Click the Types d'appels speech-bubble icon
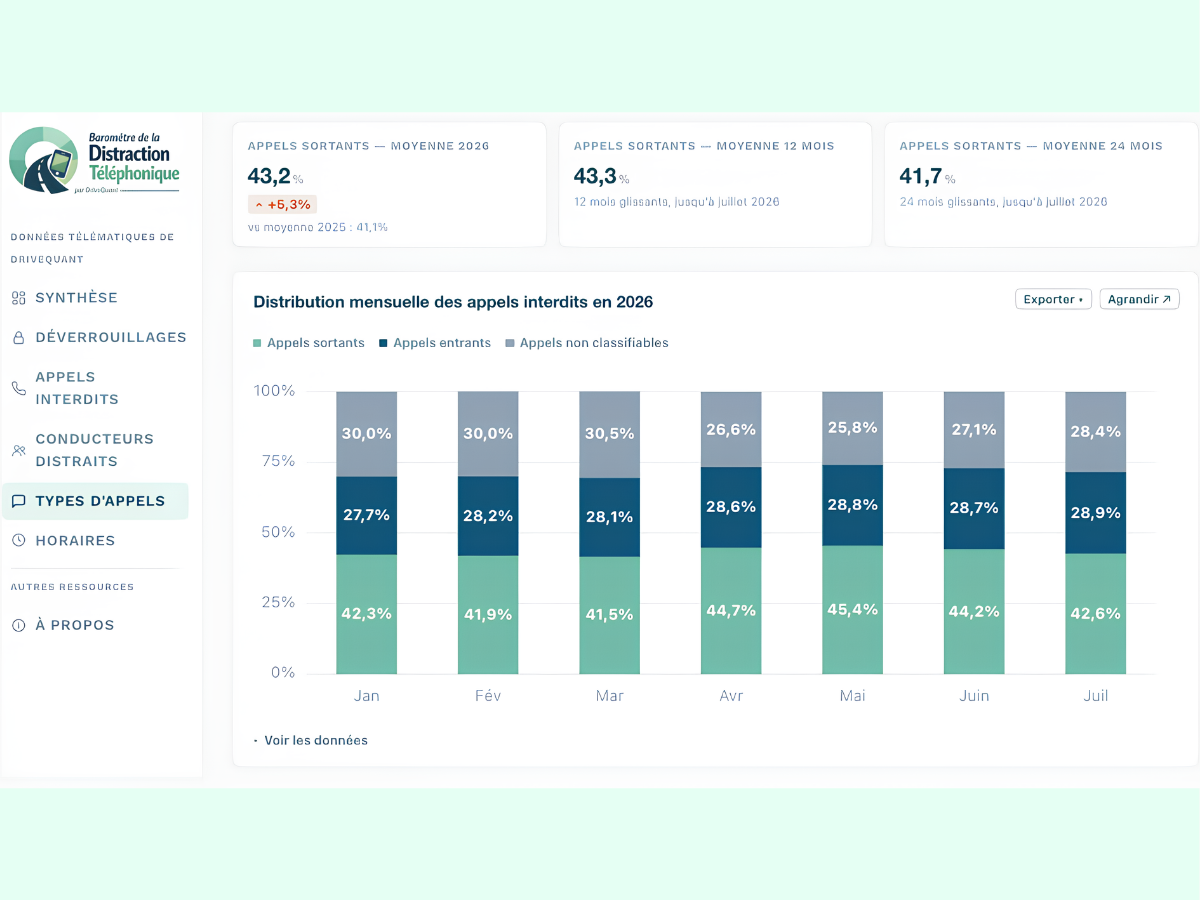 pos(18,501)
